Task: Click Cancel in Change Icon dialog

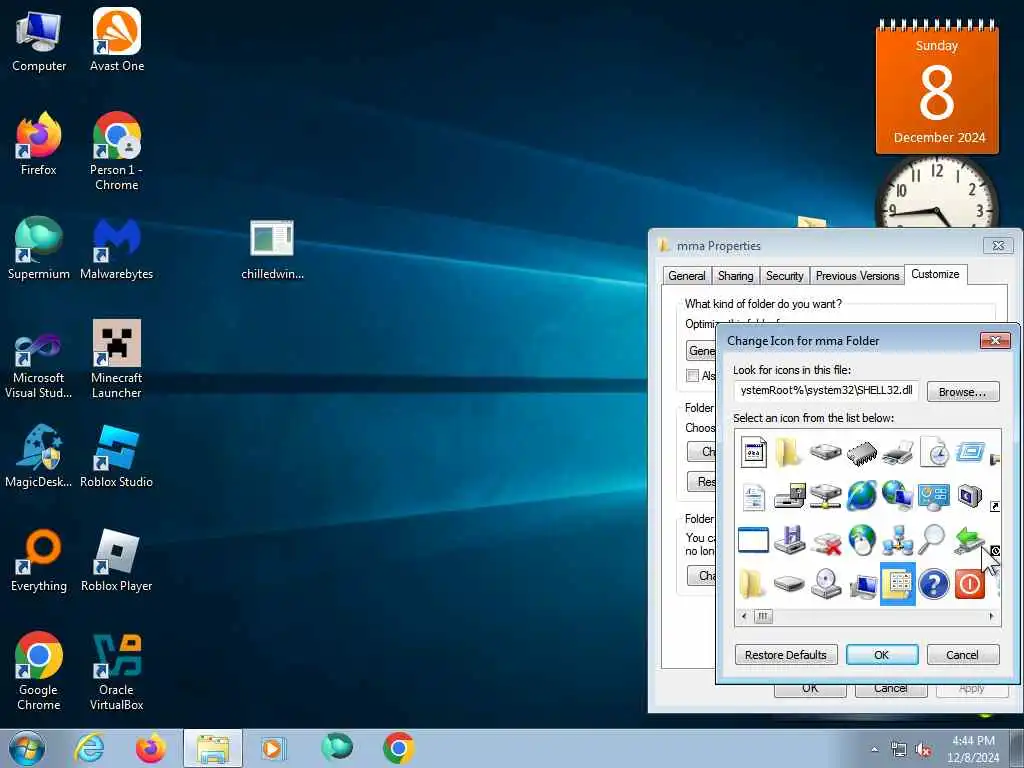Action: coord(963,654)
